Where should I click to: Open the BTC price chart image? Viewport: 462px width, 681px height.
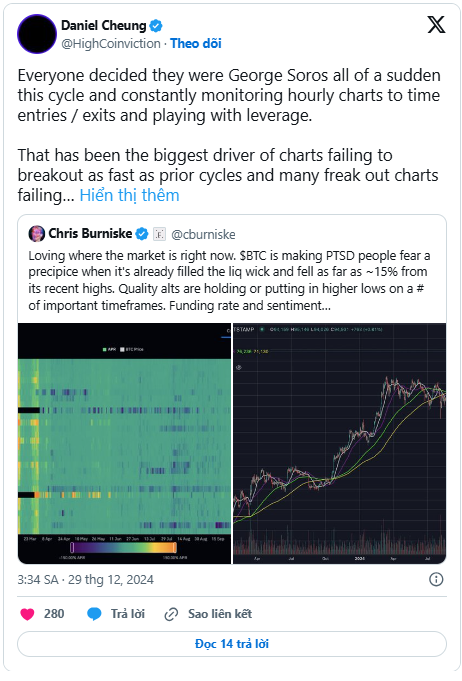340,443
